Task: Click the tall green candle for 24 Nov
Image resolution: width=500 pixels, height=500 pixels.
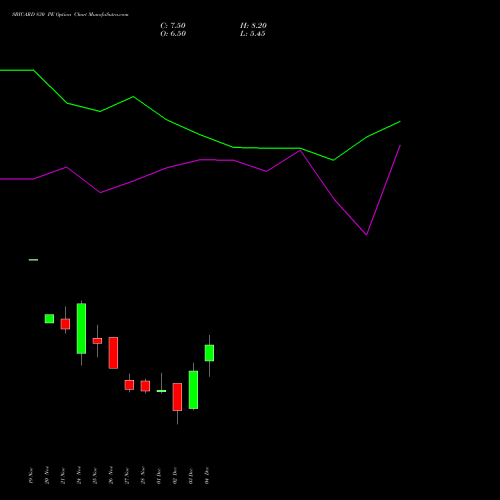Action: (81, 328)
